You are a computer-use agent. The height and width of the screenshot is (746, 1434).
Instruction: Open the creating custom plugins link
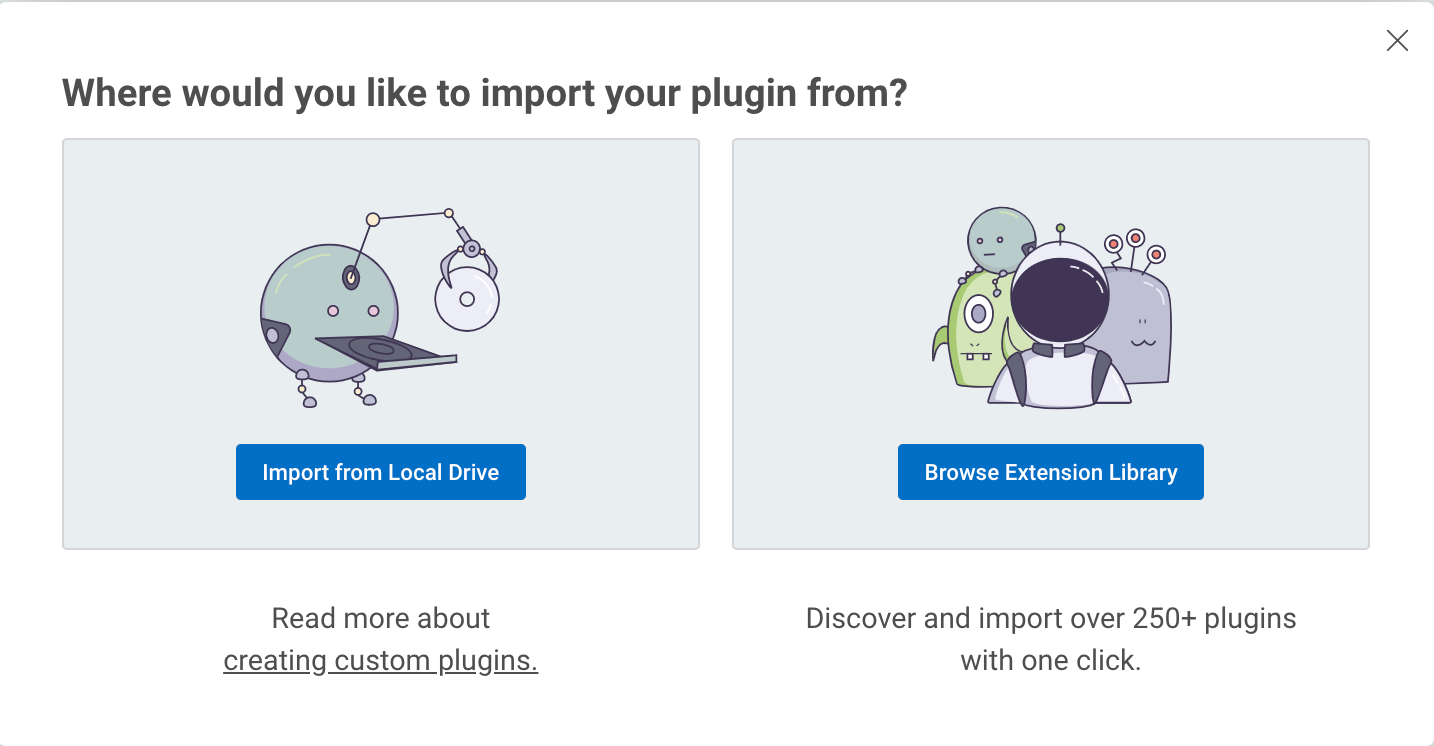pos(380,661)
